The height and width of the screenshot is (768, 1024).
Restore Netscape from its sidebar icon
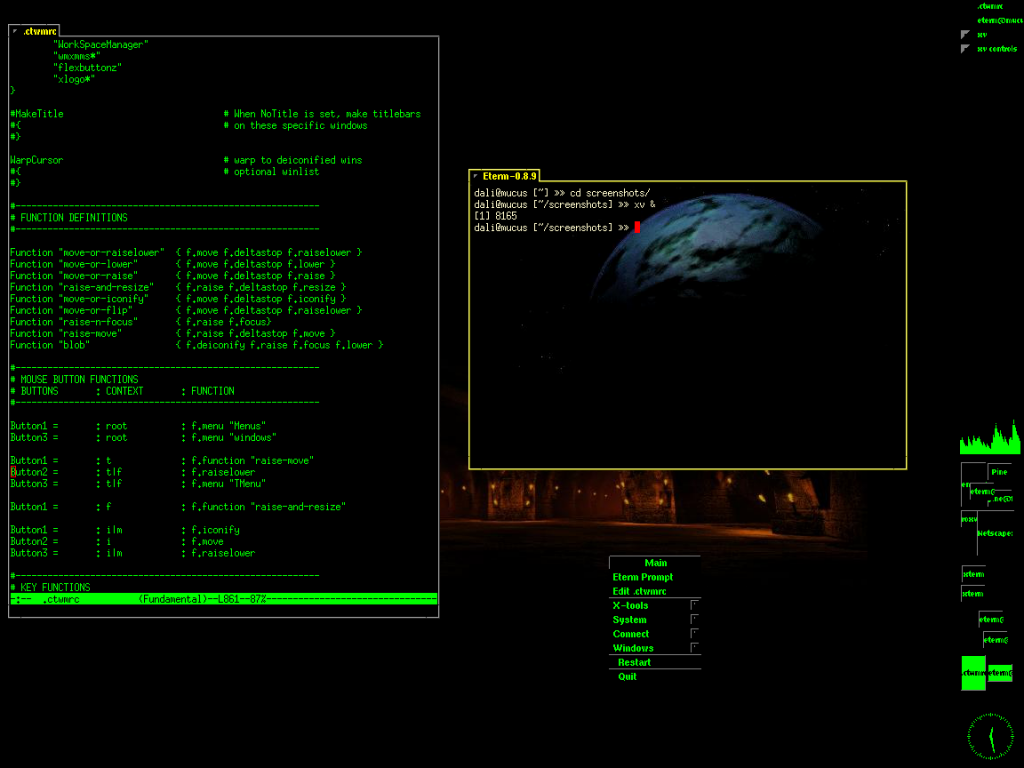[x=995, y=534]
